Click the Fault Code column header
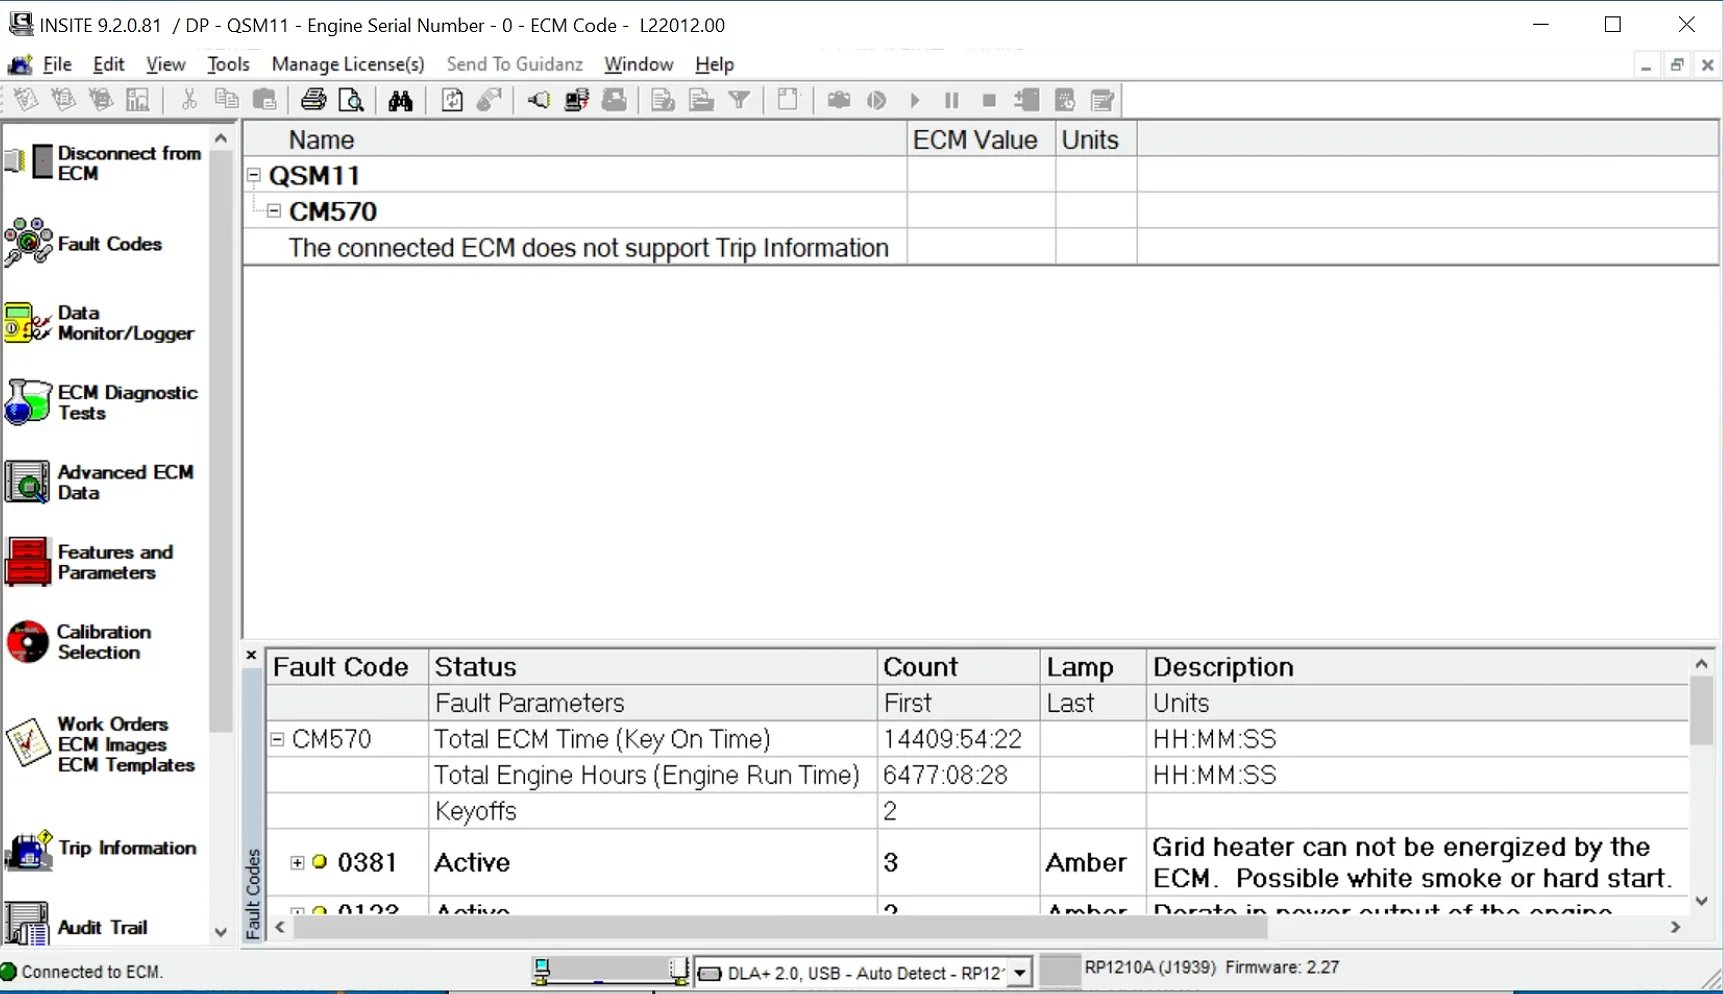The width and height of the screenshot is (1723, 994). coord(347,667)
